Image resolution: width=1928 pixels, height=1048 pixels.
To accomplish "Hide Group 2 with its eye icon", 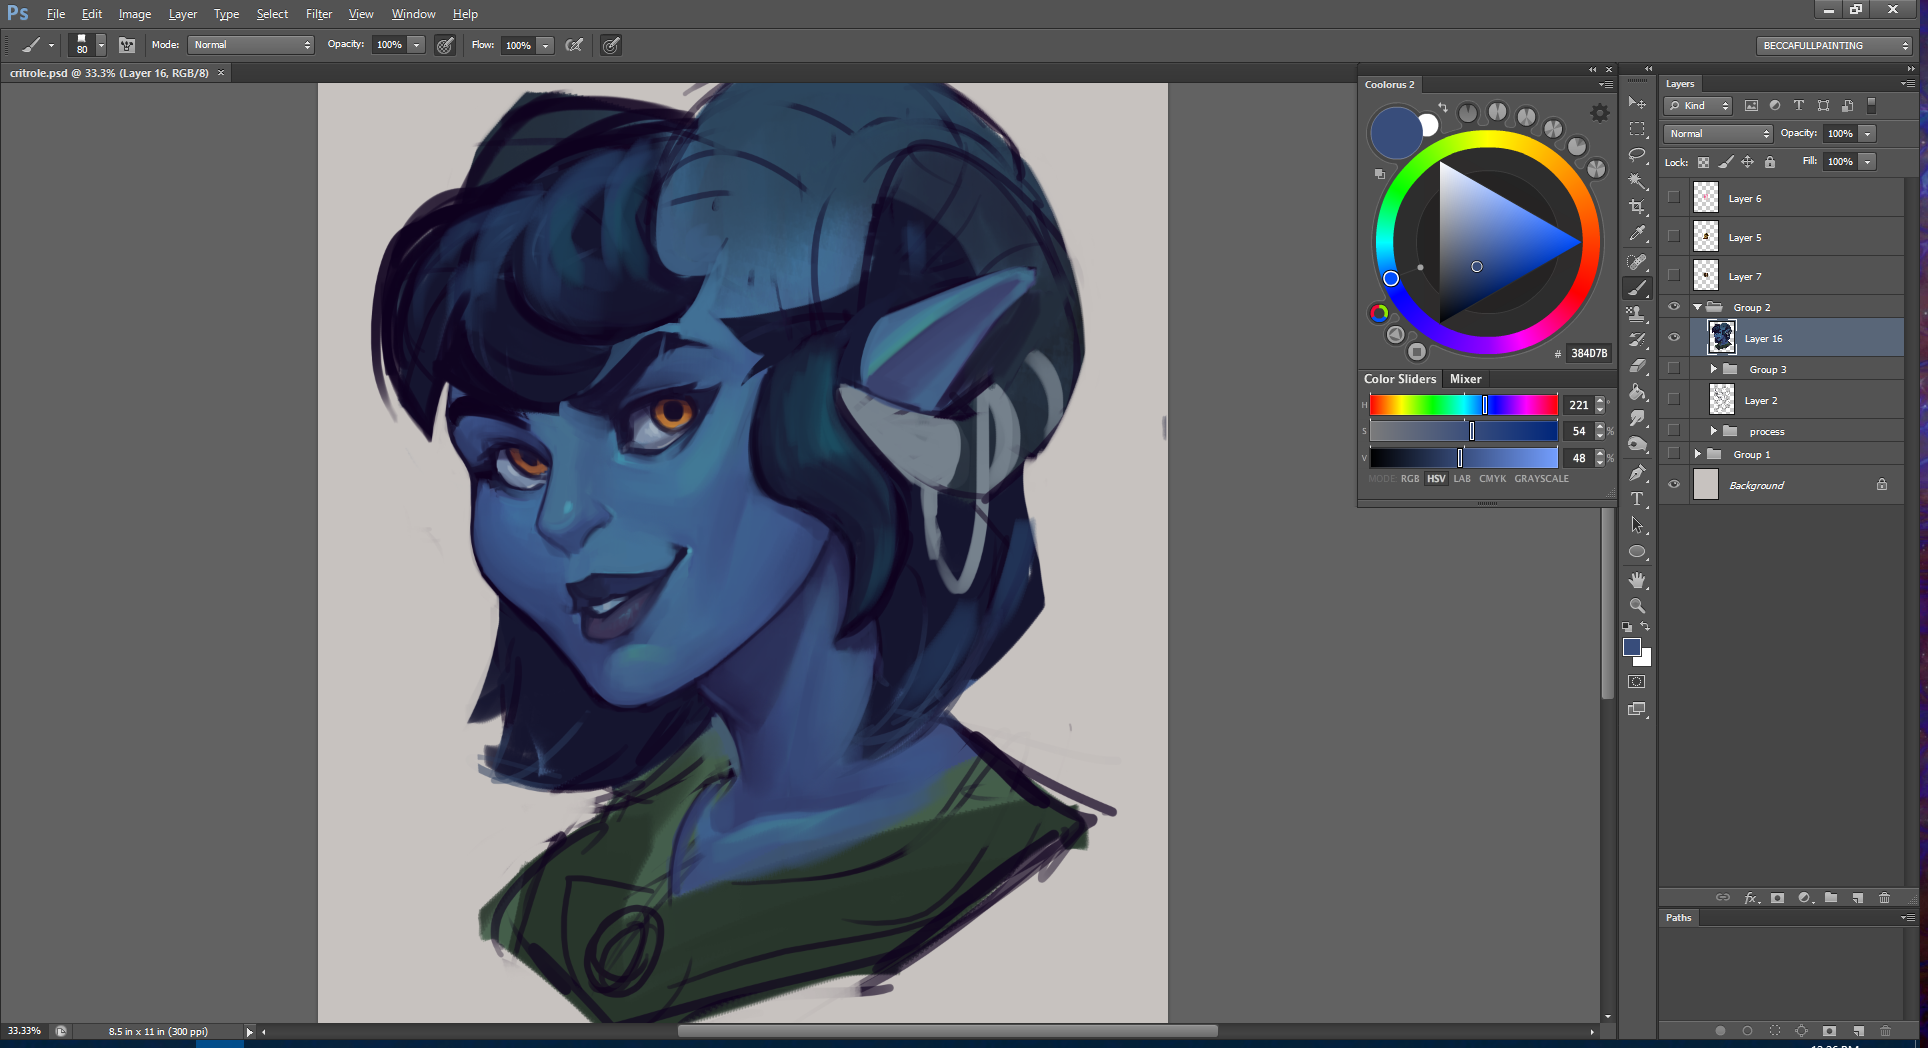I will click(x=1674, y=307).
